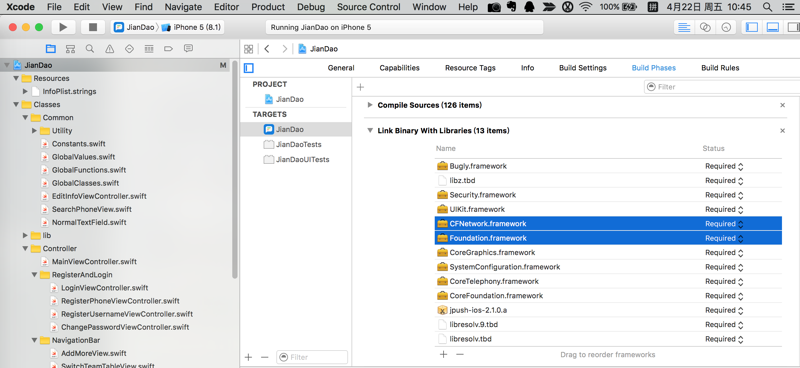Click the build phases Filter field
Image resolution: width=800 pixels, height=368 pixels.
(x=722, y=87)
